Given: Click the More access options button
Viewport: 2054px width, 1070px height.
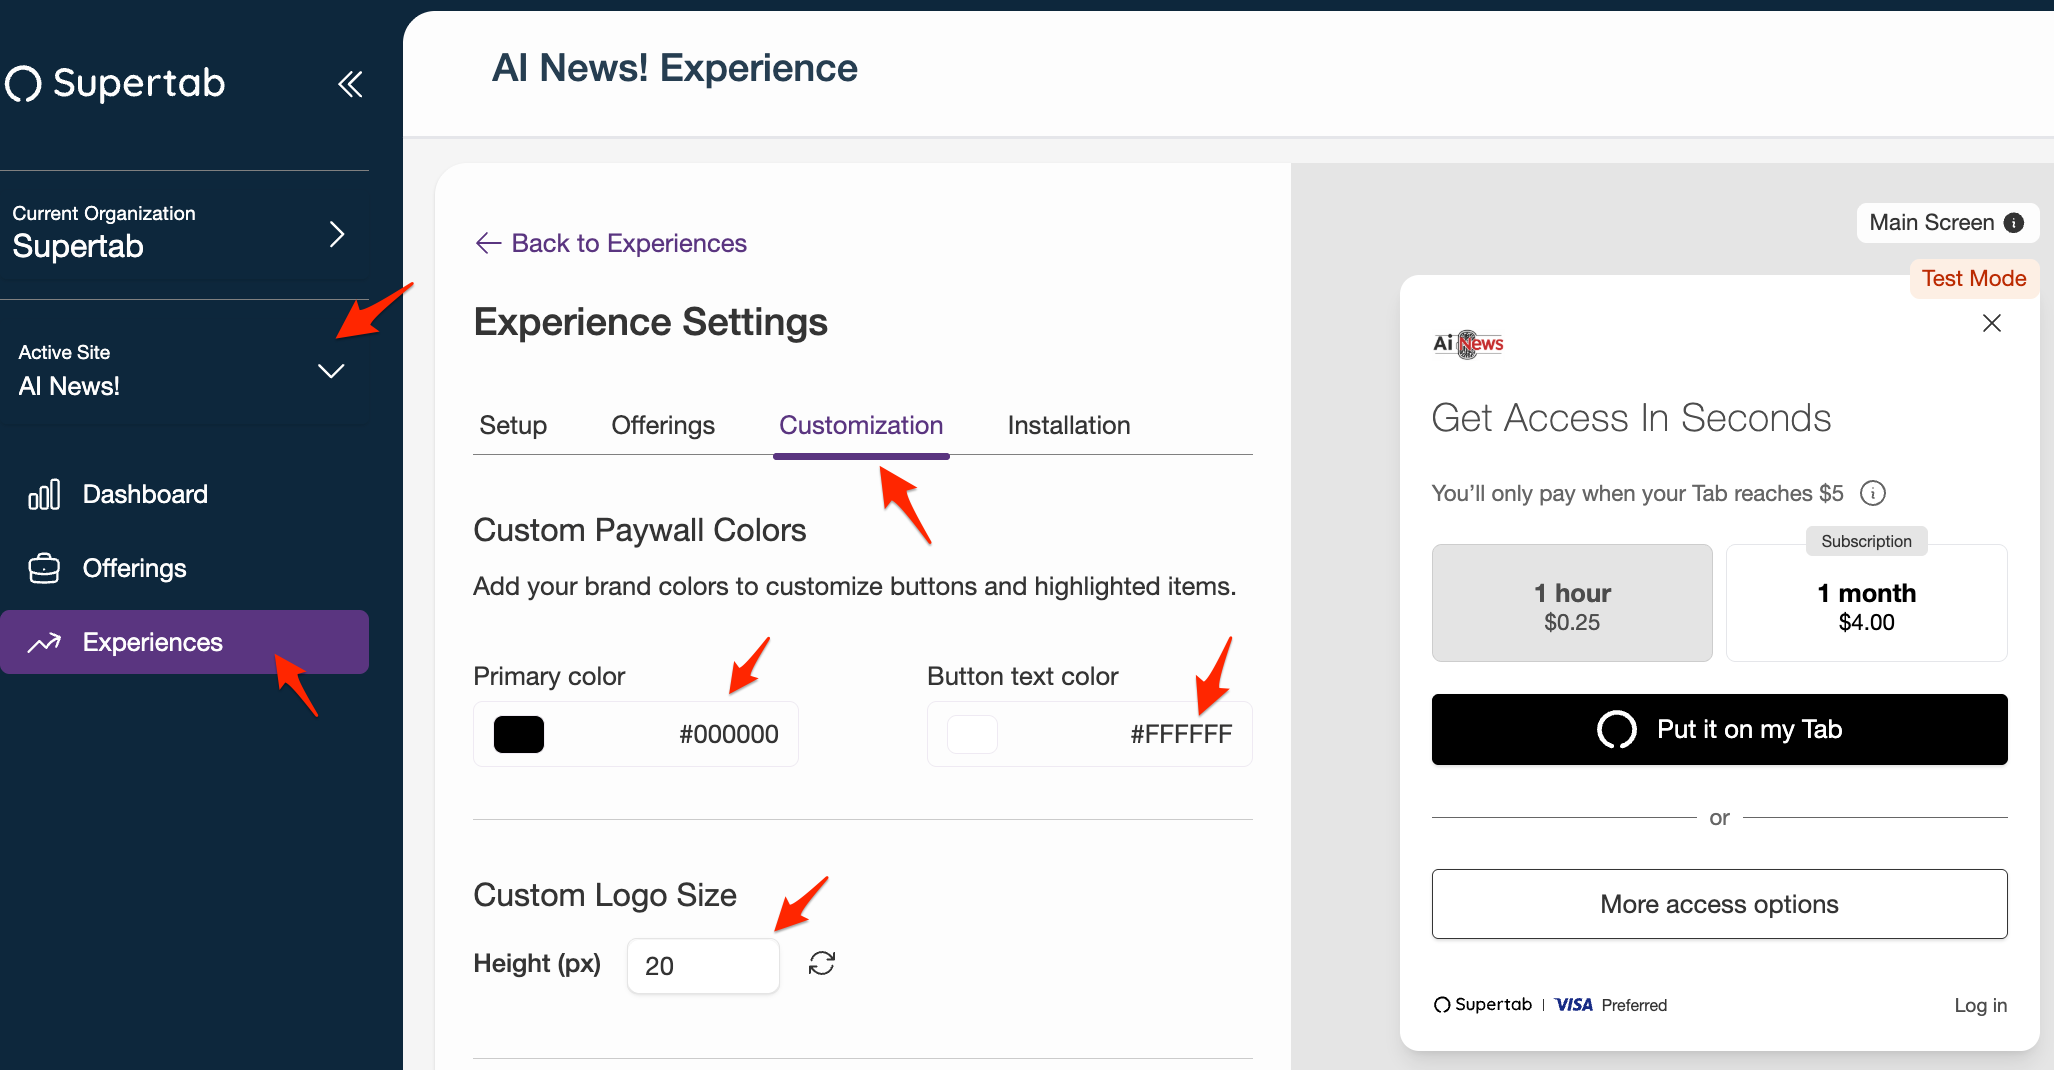Looking at the screenshot, I should click(x=1719, y=904).
